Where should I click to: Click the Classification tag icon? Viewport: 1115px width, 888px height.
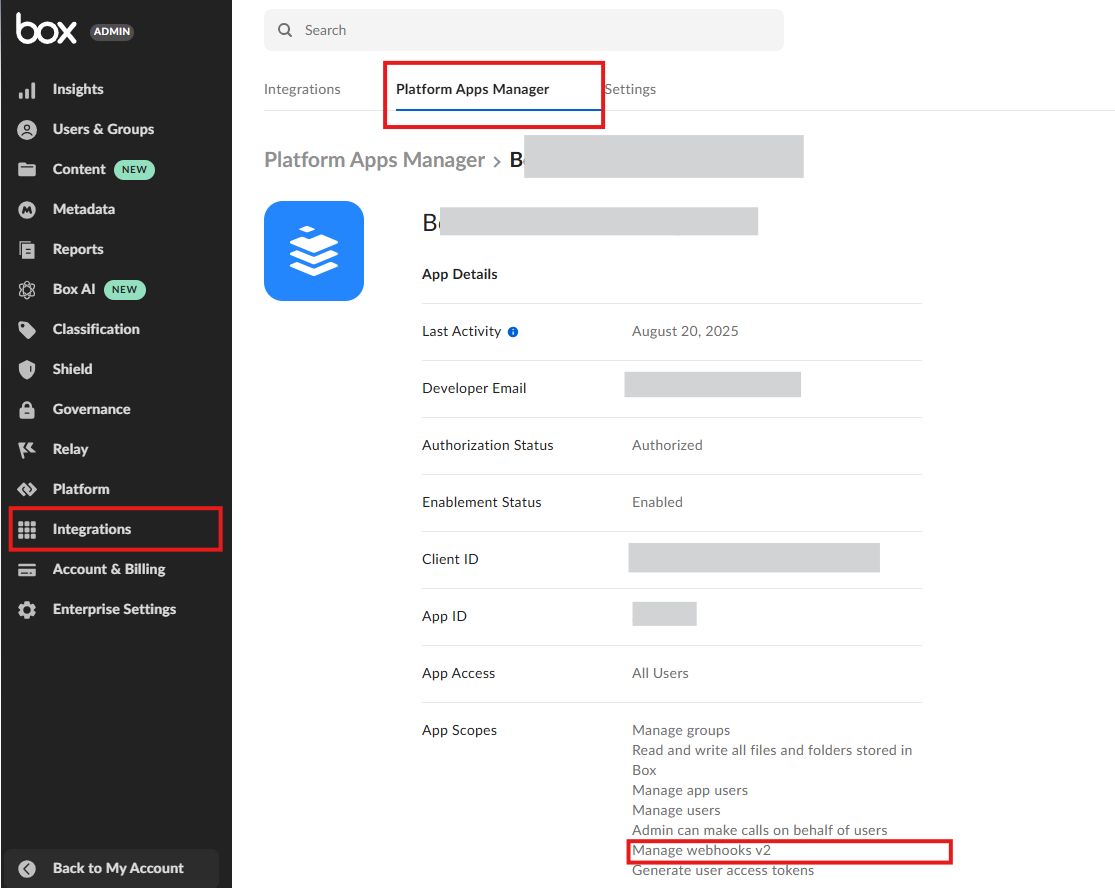[x=28, y=330]
